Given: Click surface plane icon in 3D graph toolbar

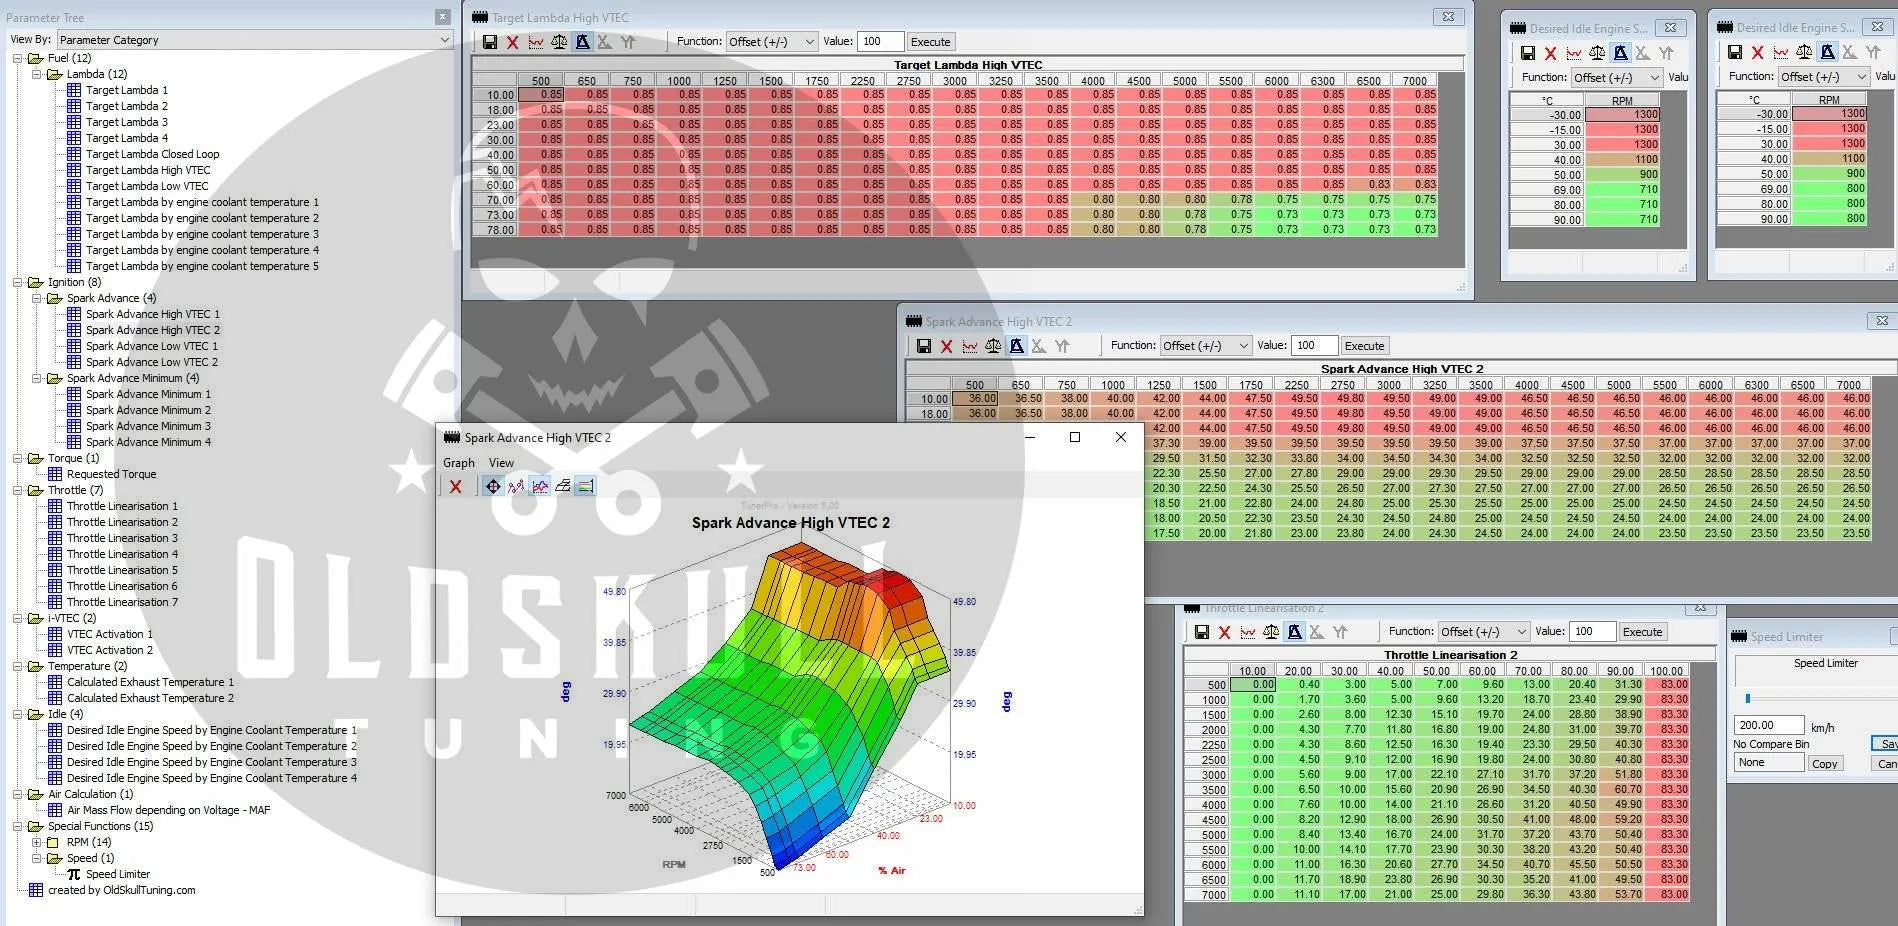Looking at the screenshot, I should tap(563, 486).
